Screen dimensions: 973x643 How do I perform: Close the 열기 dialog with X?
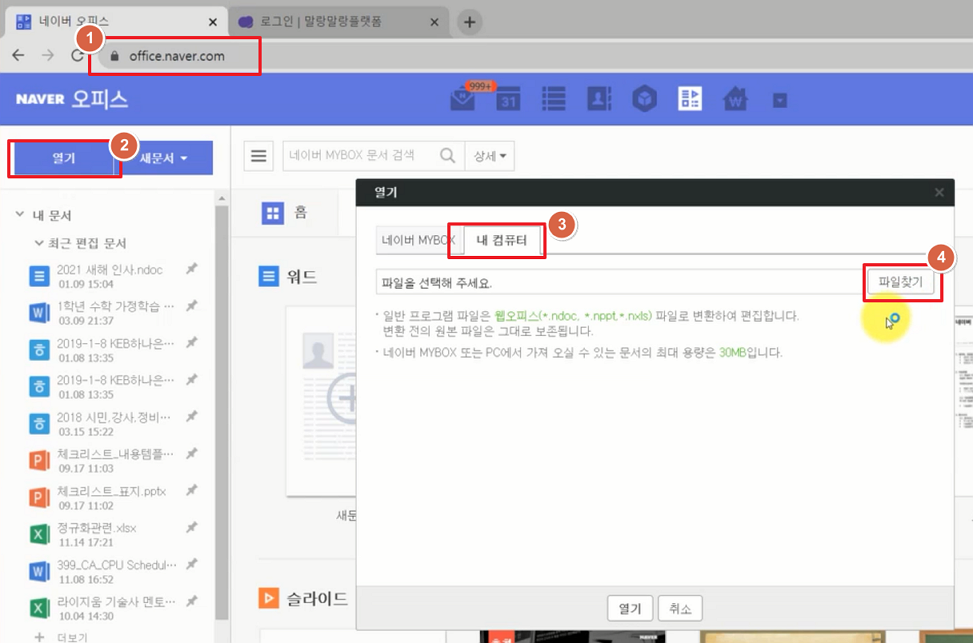click(939, 192)
